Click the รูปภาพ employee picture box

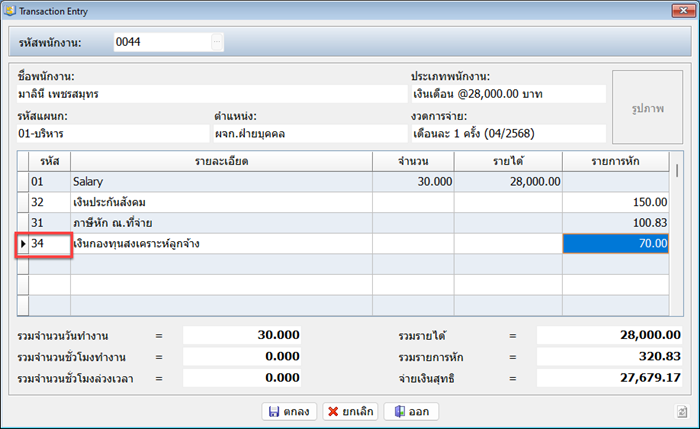coord(649,107)
